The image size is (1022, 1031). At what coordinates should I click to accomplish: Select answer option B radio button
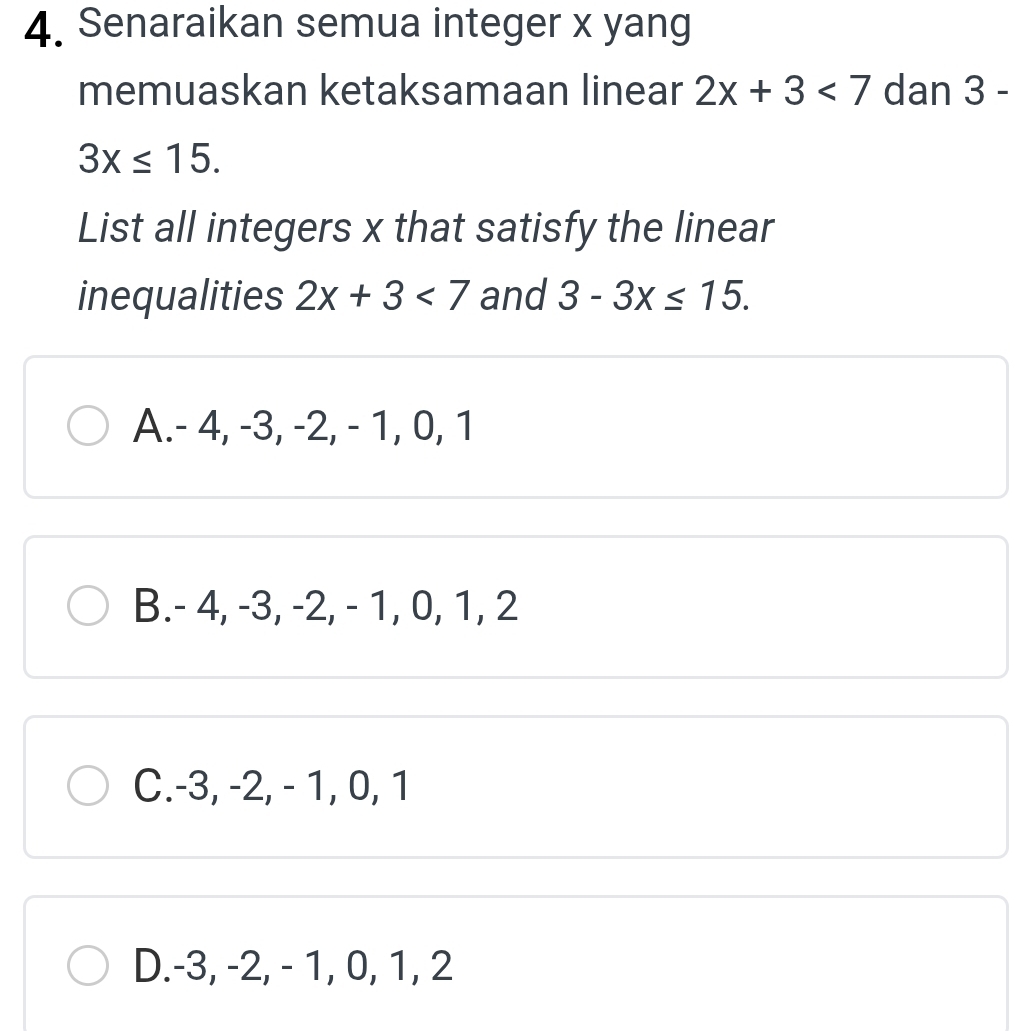point(88,606)
